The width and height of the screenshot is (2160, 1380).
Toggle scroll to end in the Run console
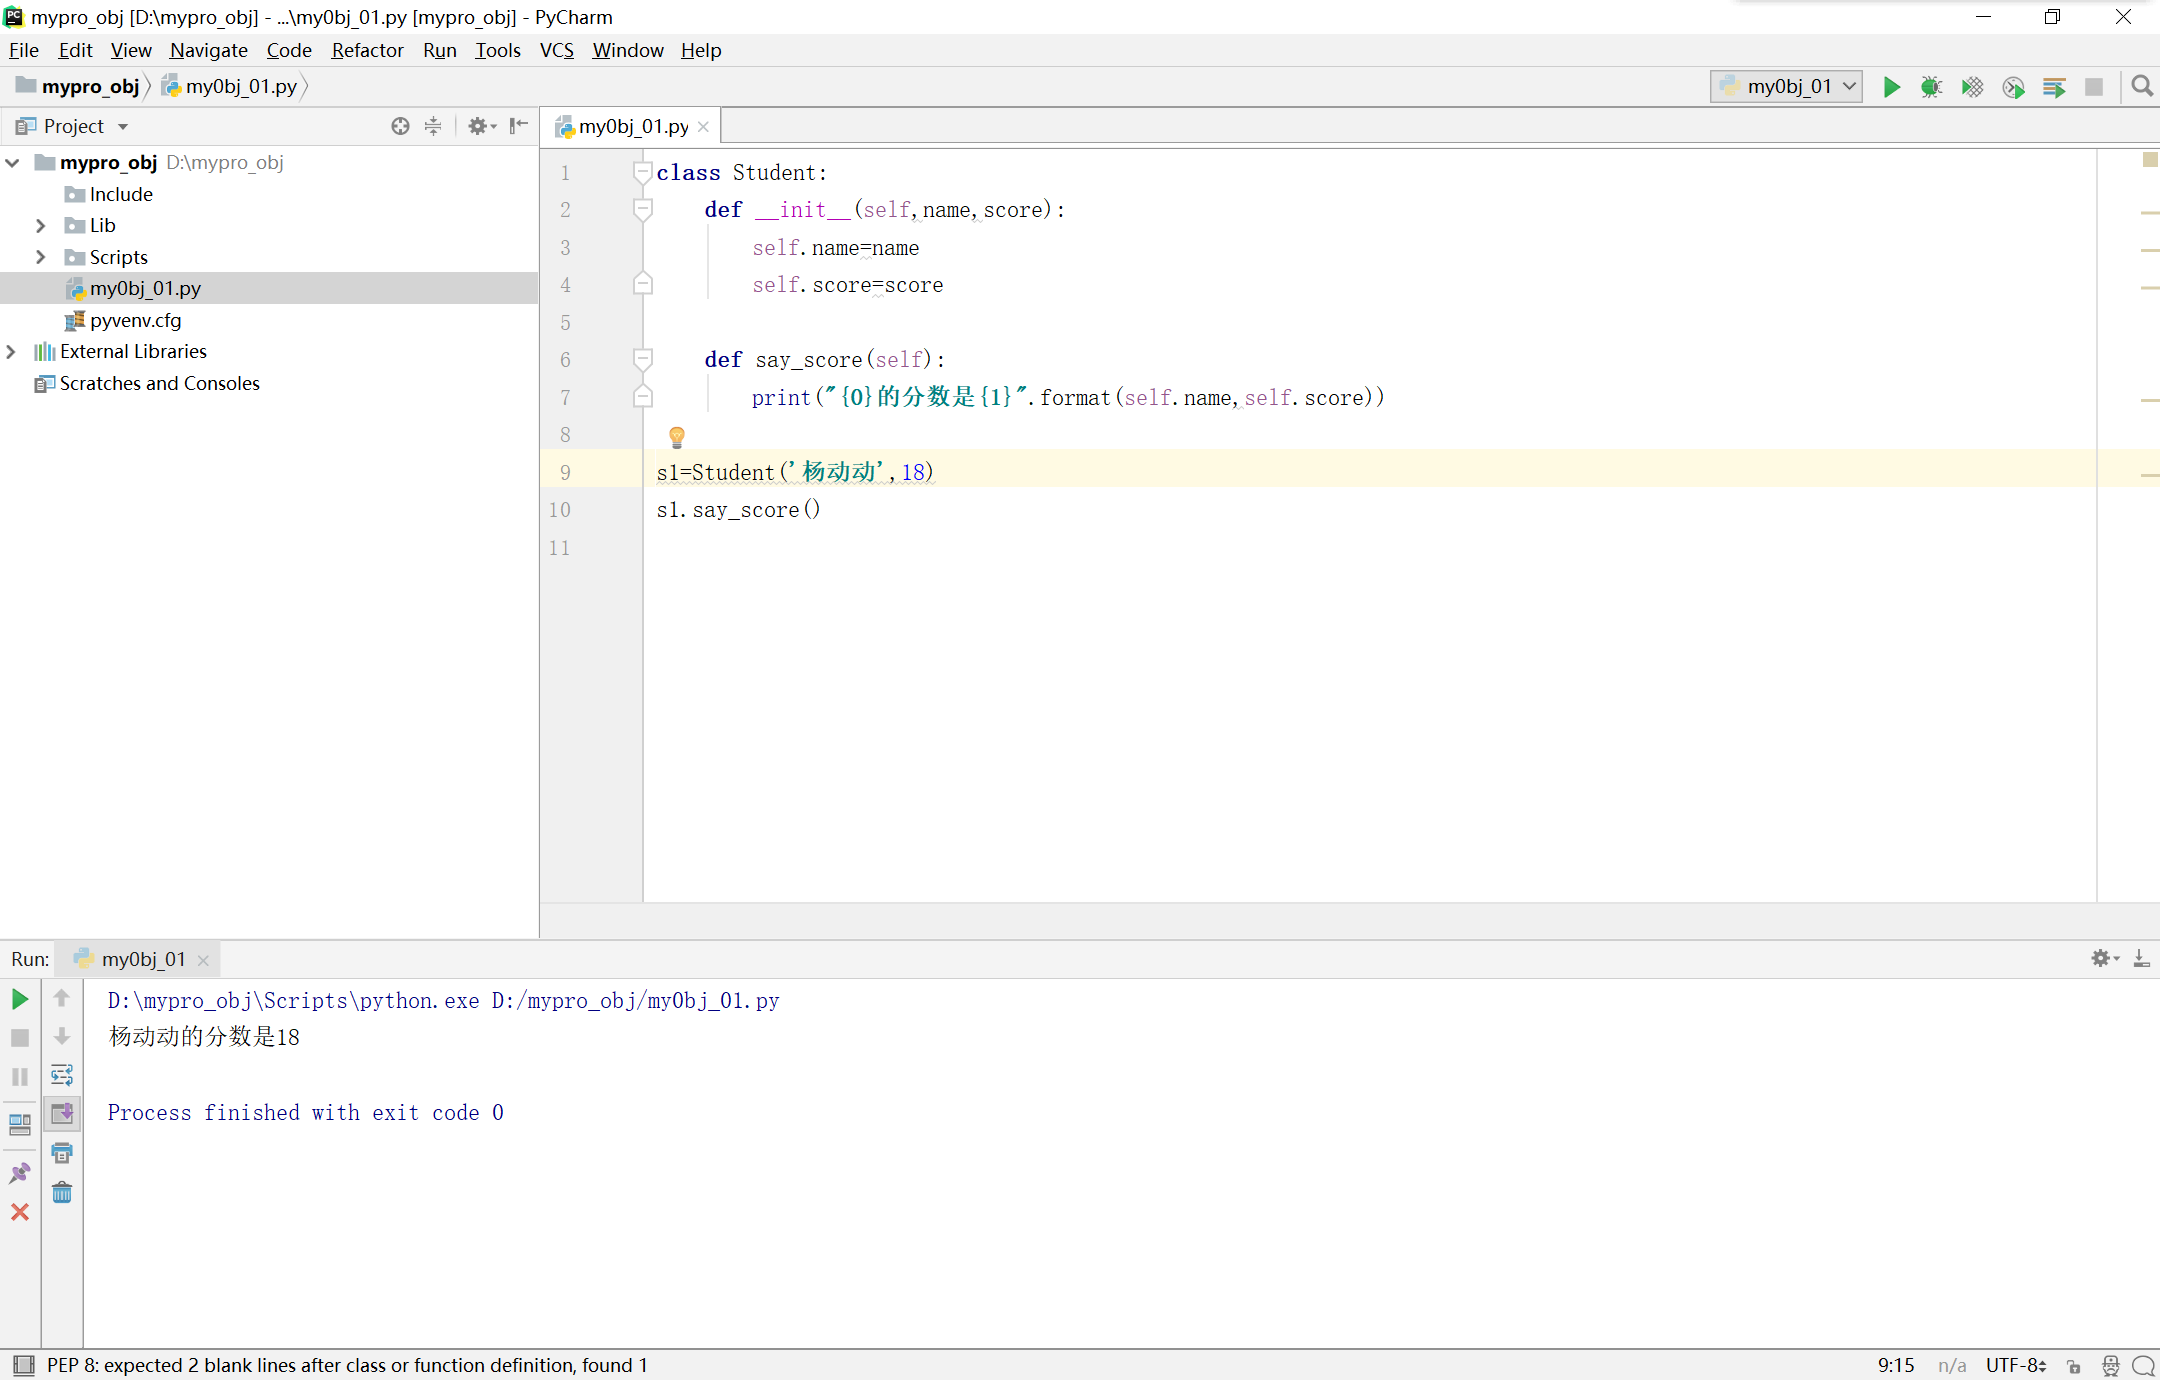point(62,1114)
